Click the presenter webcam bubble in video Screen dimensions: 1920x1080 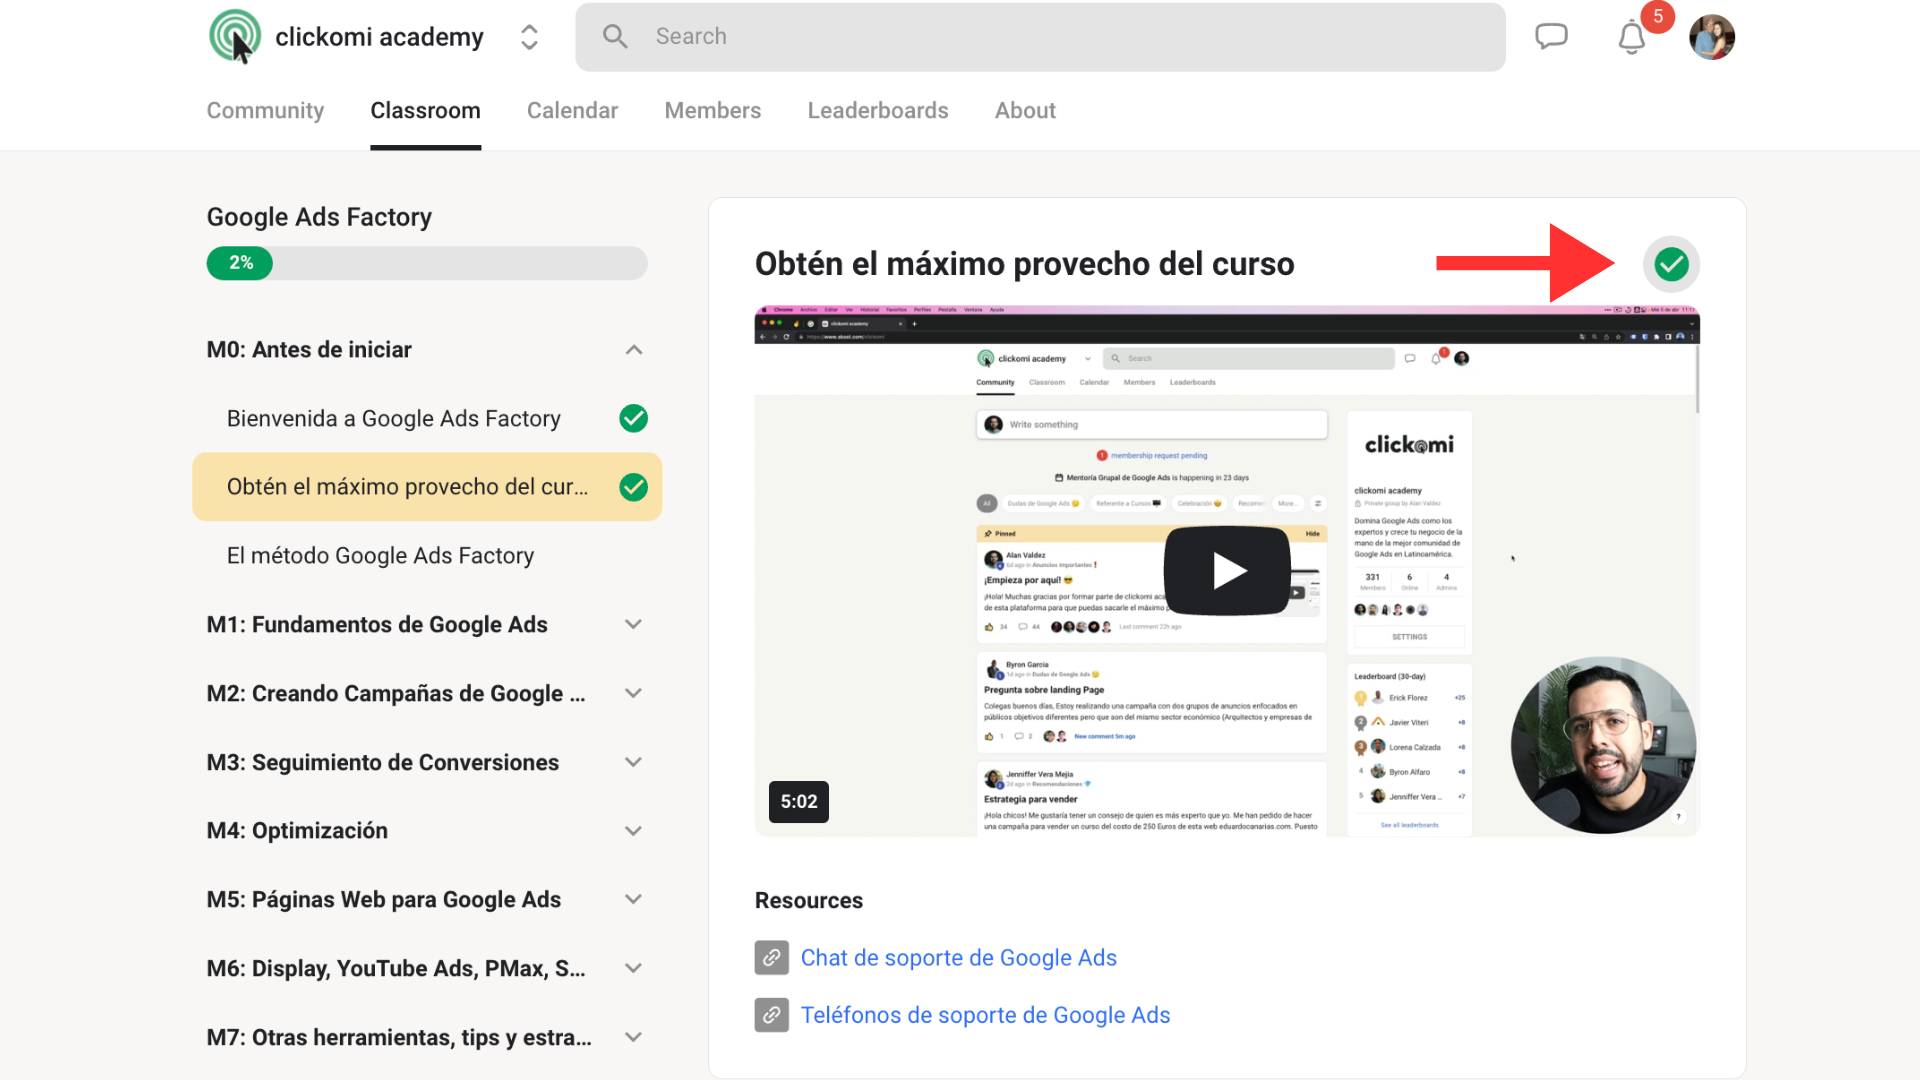coord(1603,745)
